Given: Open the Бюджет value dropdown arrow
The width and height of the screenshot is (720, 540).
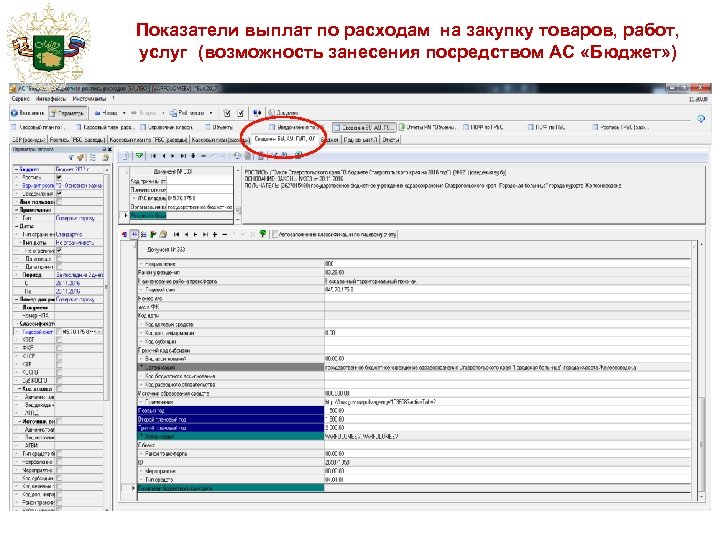Looking at the screenshot, I should [x=107, y=169].
